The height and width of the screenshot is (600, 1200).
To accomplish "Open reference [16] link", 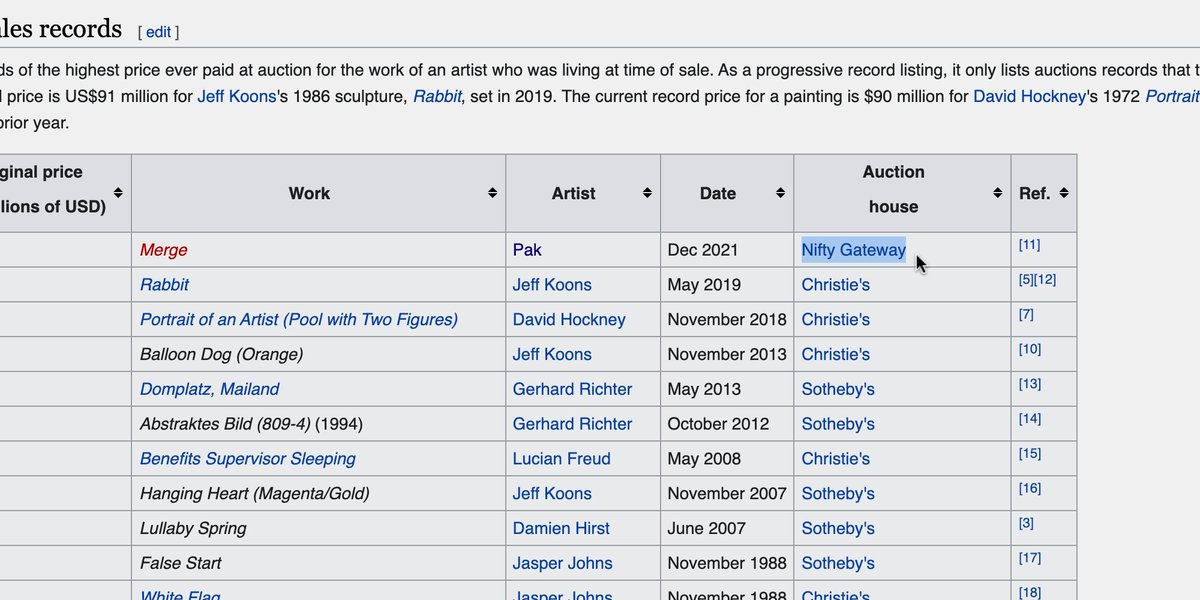I will (1029, 488).
